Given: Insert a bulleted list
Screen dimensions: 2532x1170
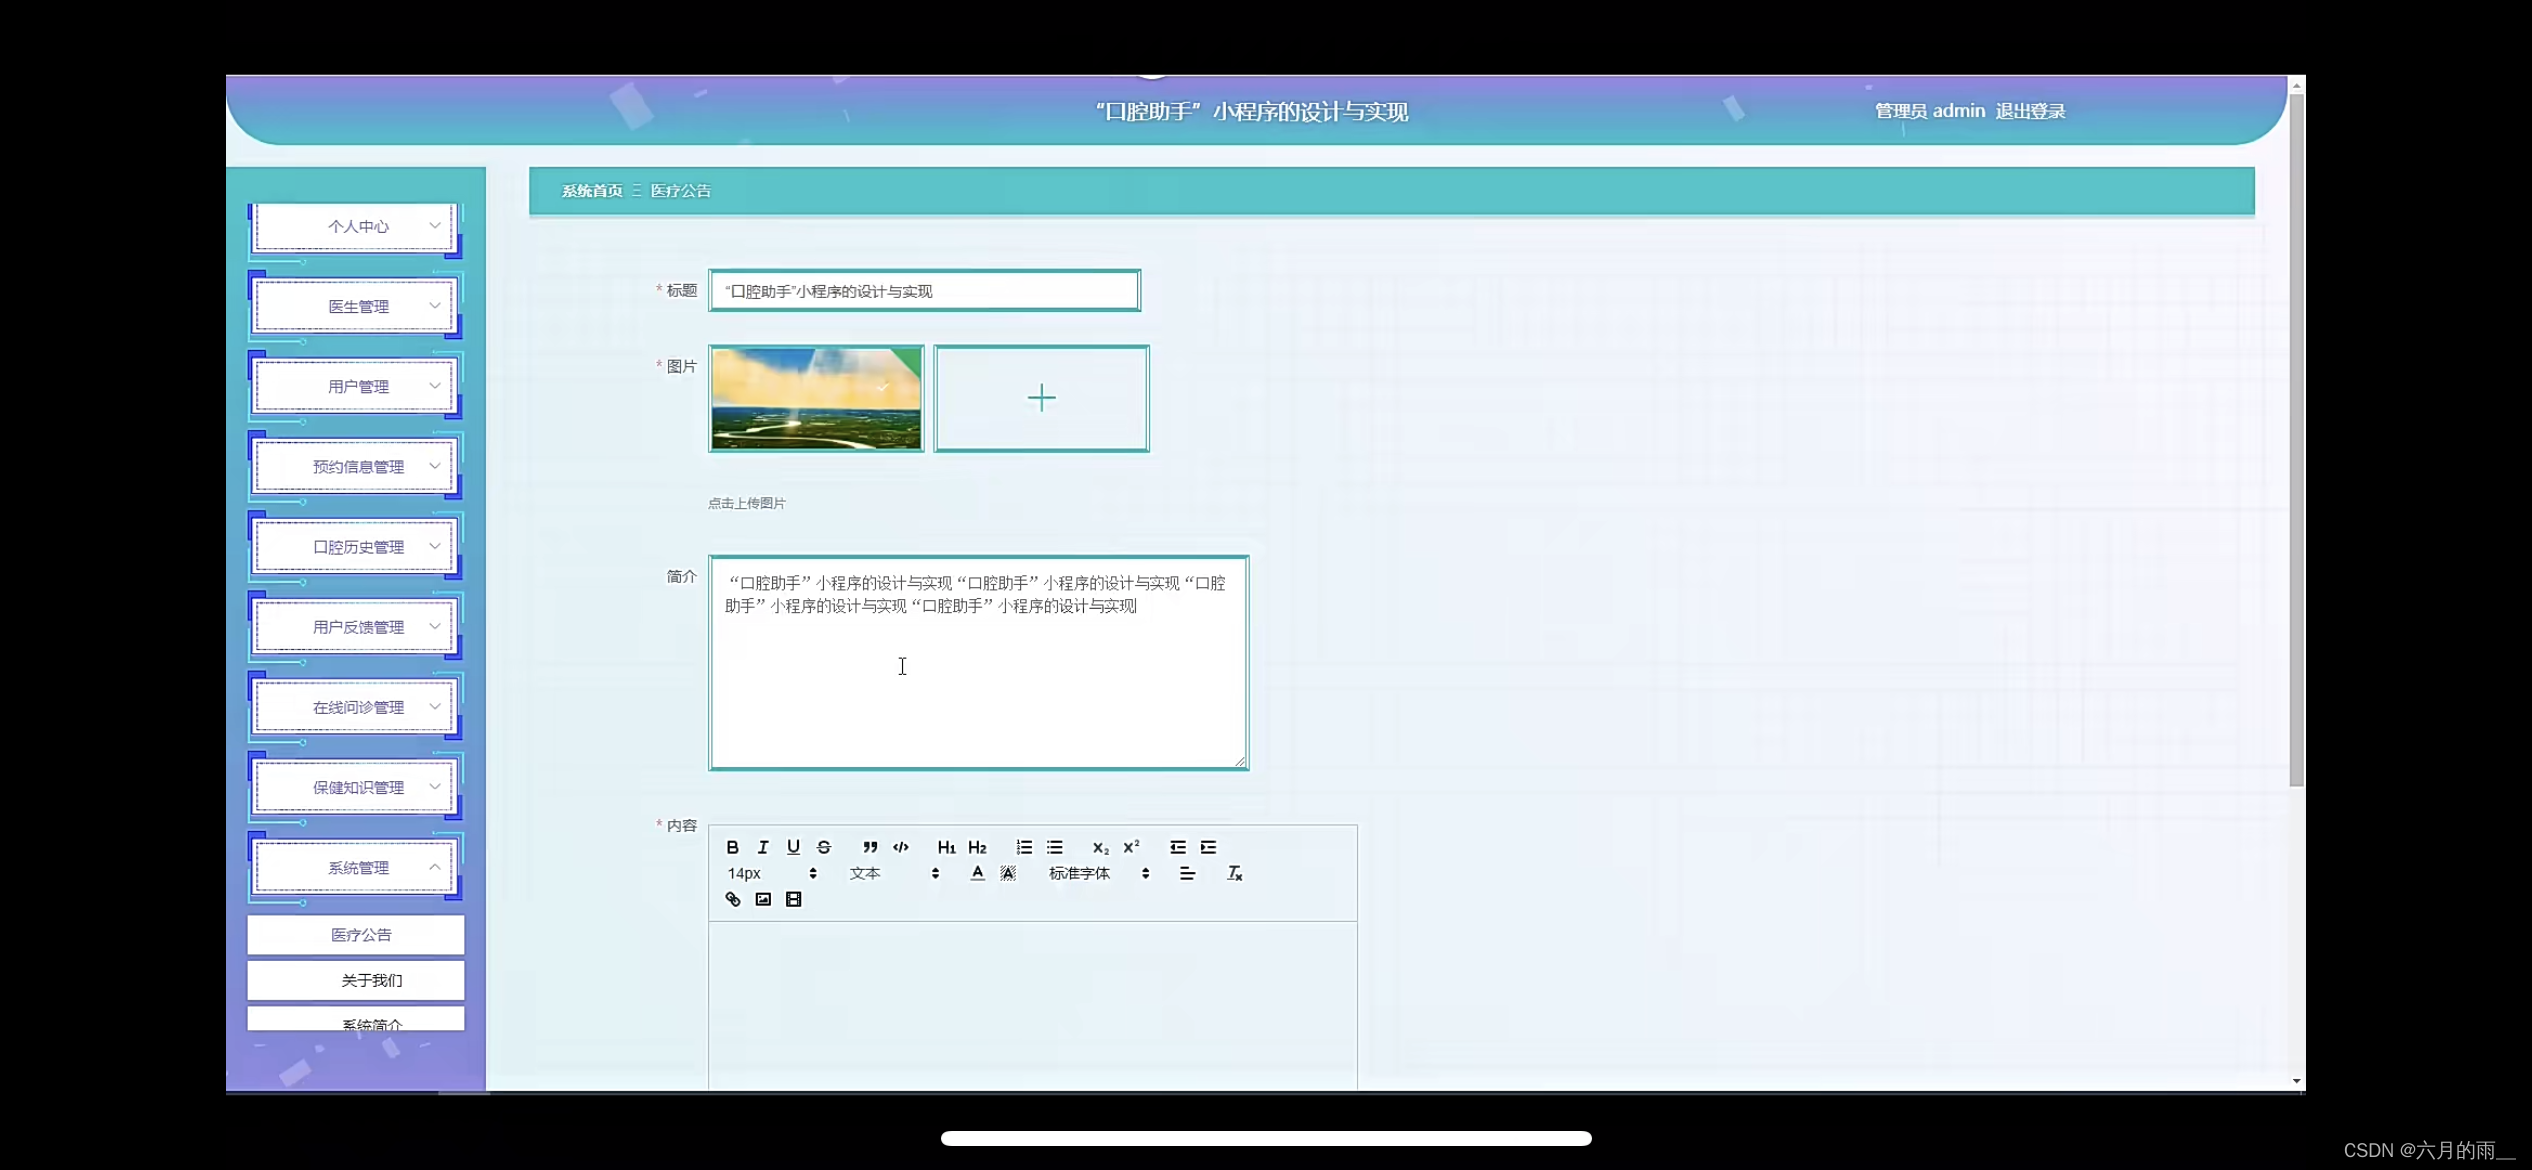Looking at the screenshot, I should coord(1055,847).
